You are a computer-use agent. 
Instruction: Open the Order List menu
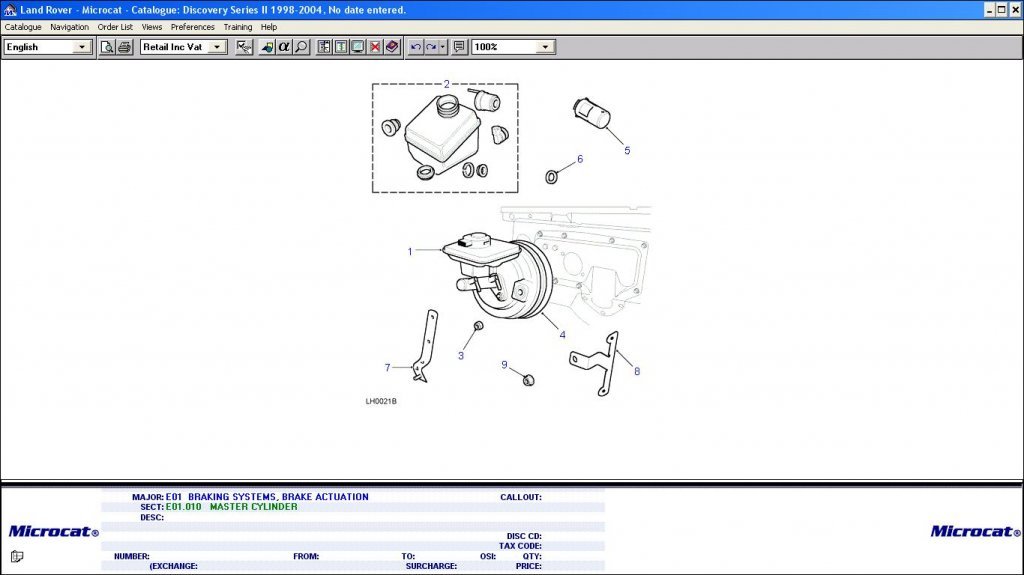click(115, 27)
